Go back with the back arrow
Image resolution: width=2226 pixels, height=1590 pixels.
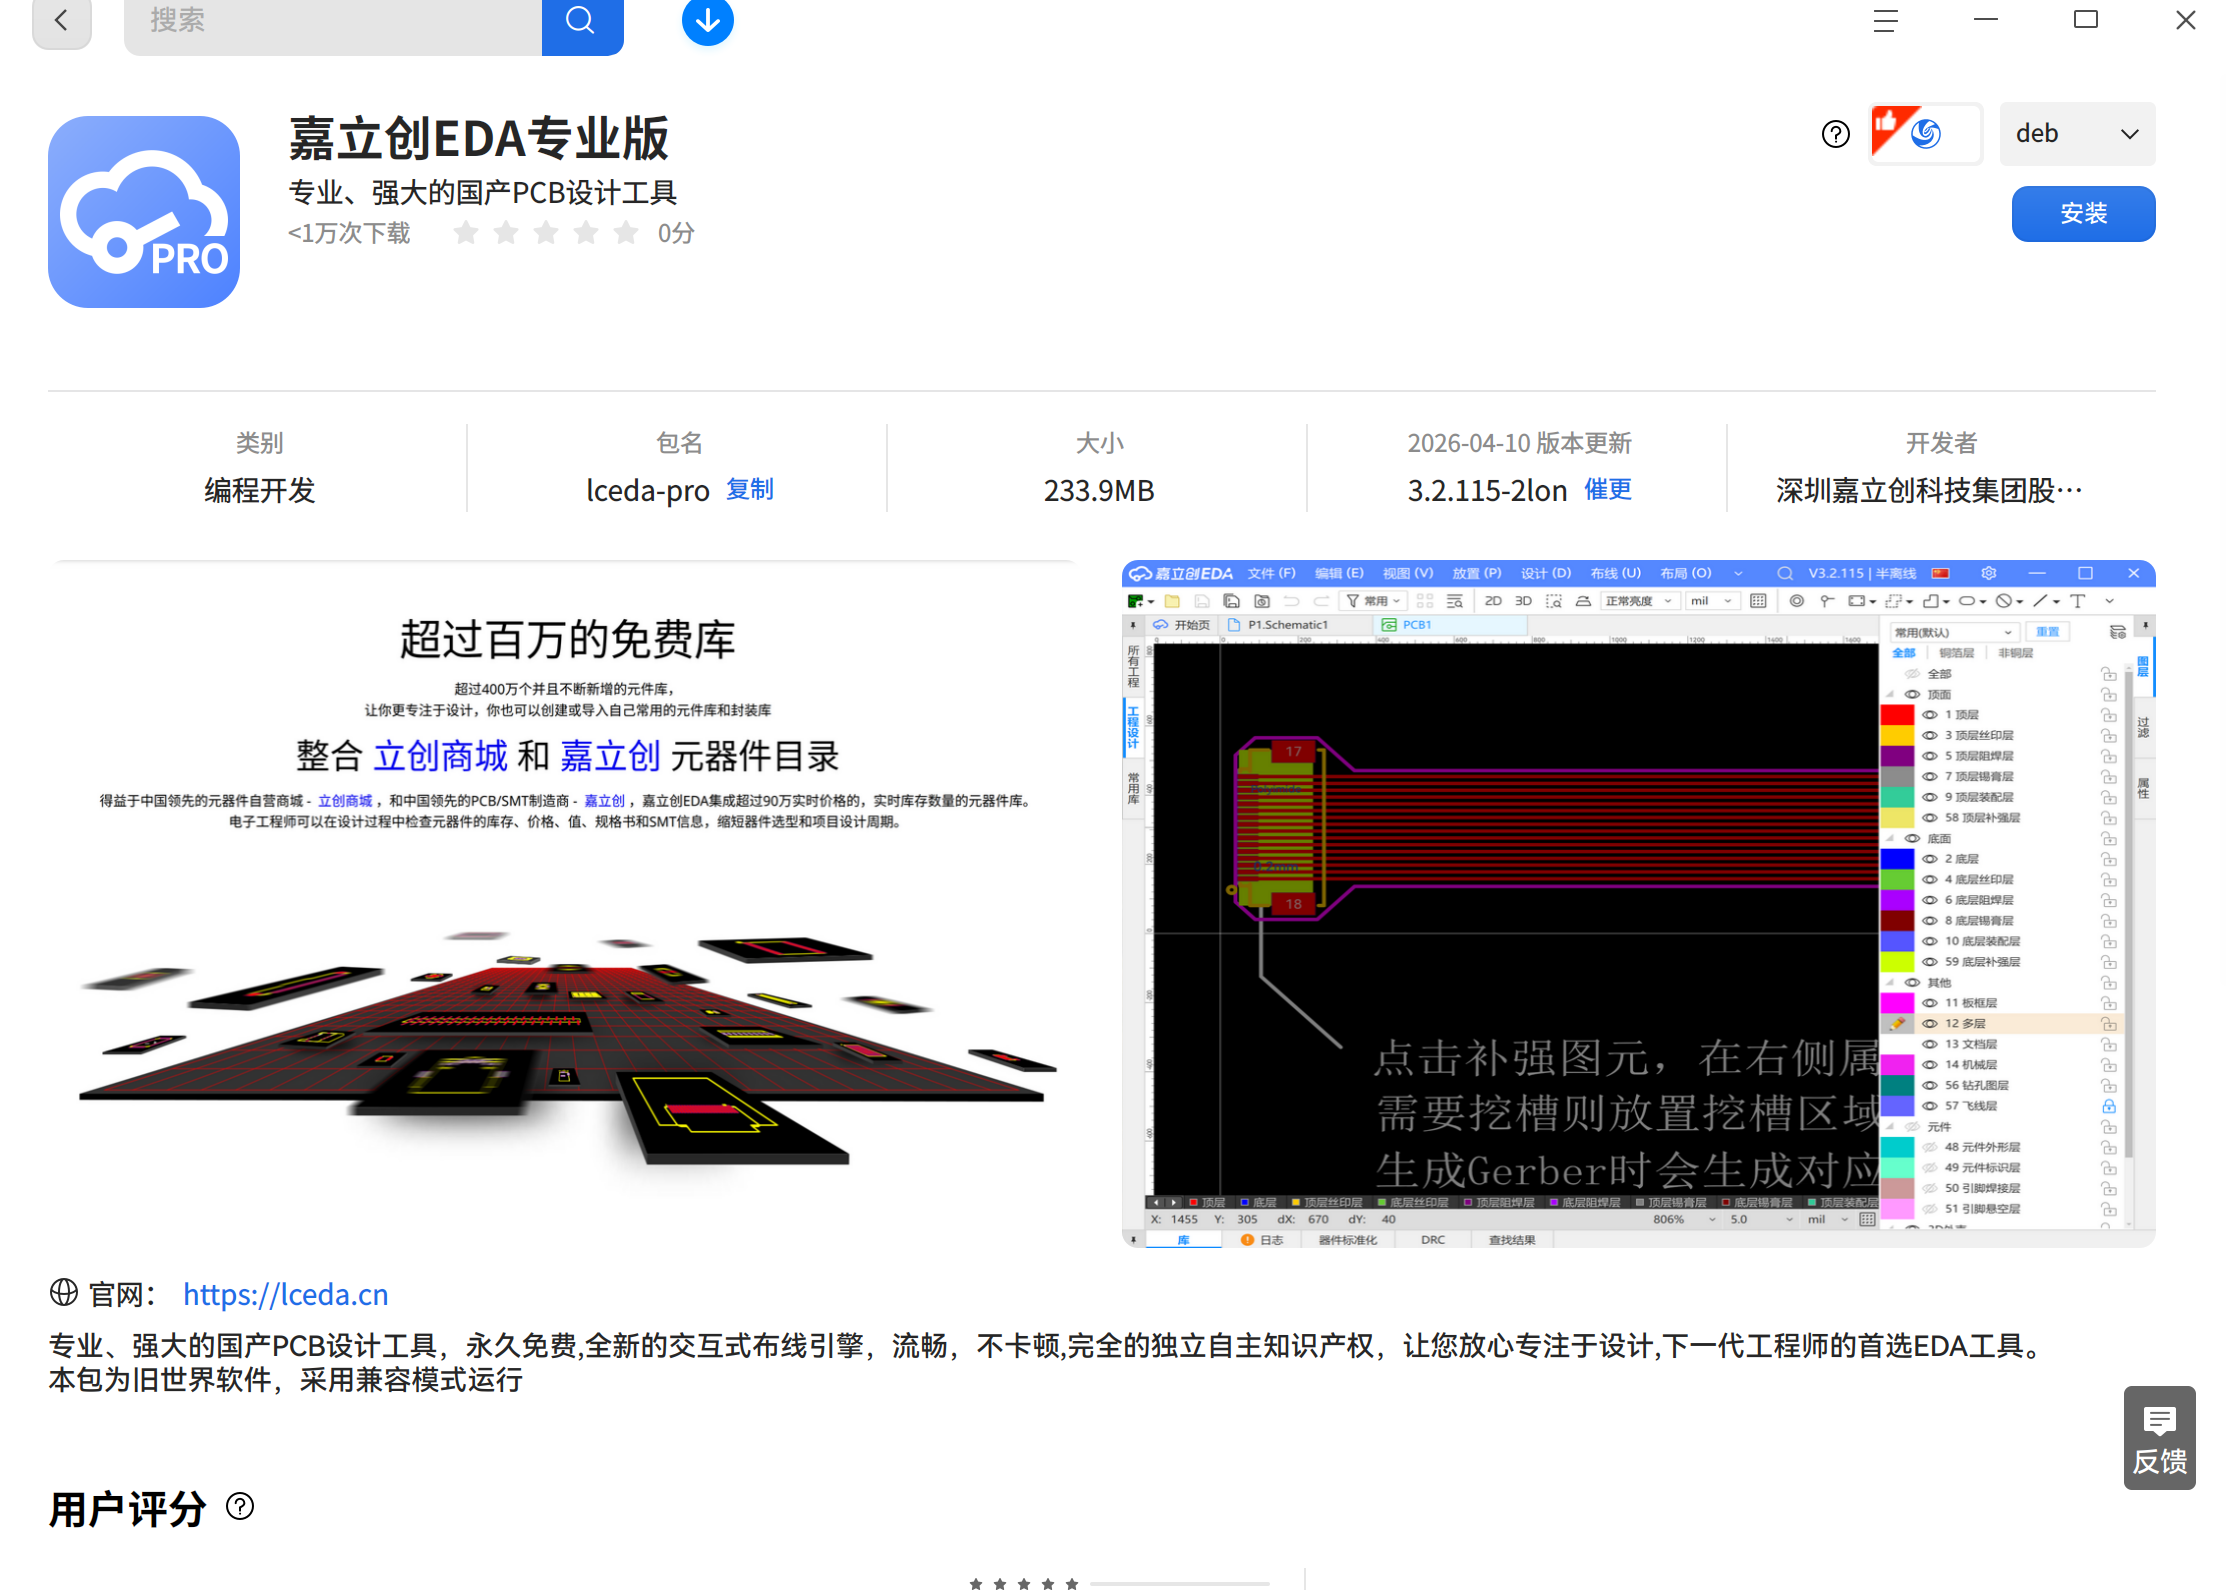(61, 20)
